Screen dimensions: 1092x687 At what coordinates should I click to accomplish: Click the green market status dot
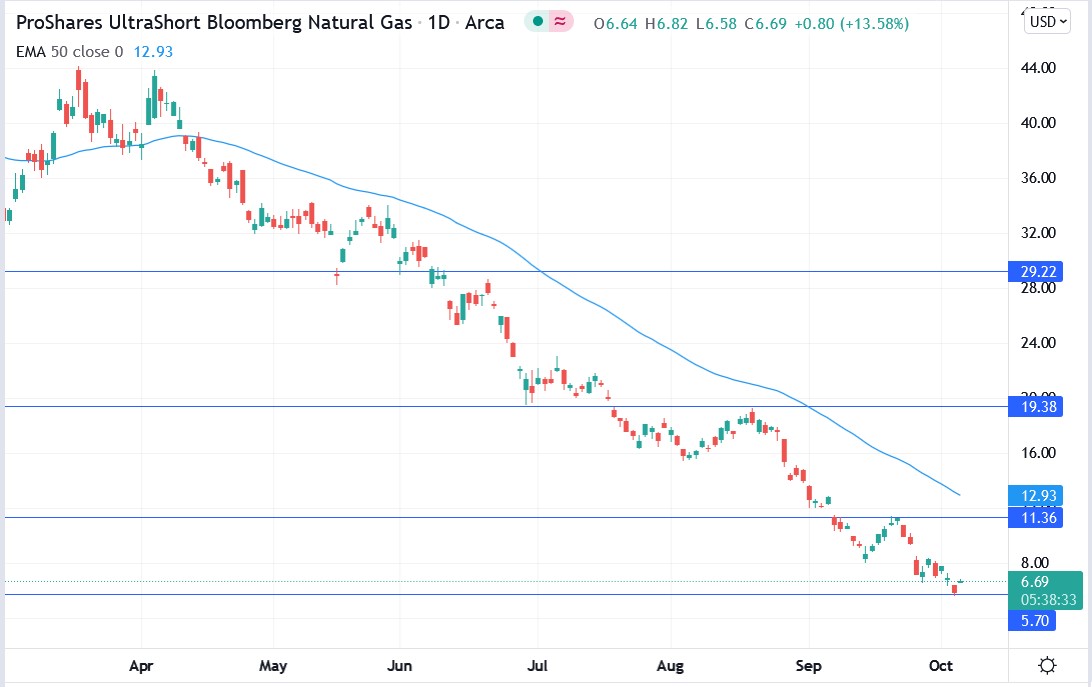point(538,22)
